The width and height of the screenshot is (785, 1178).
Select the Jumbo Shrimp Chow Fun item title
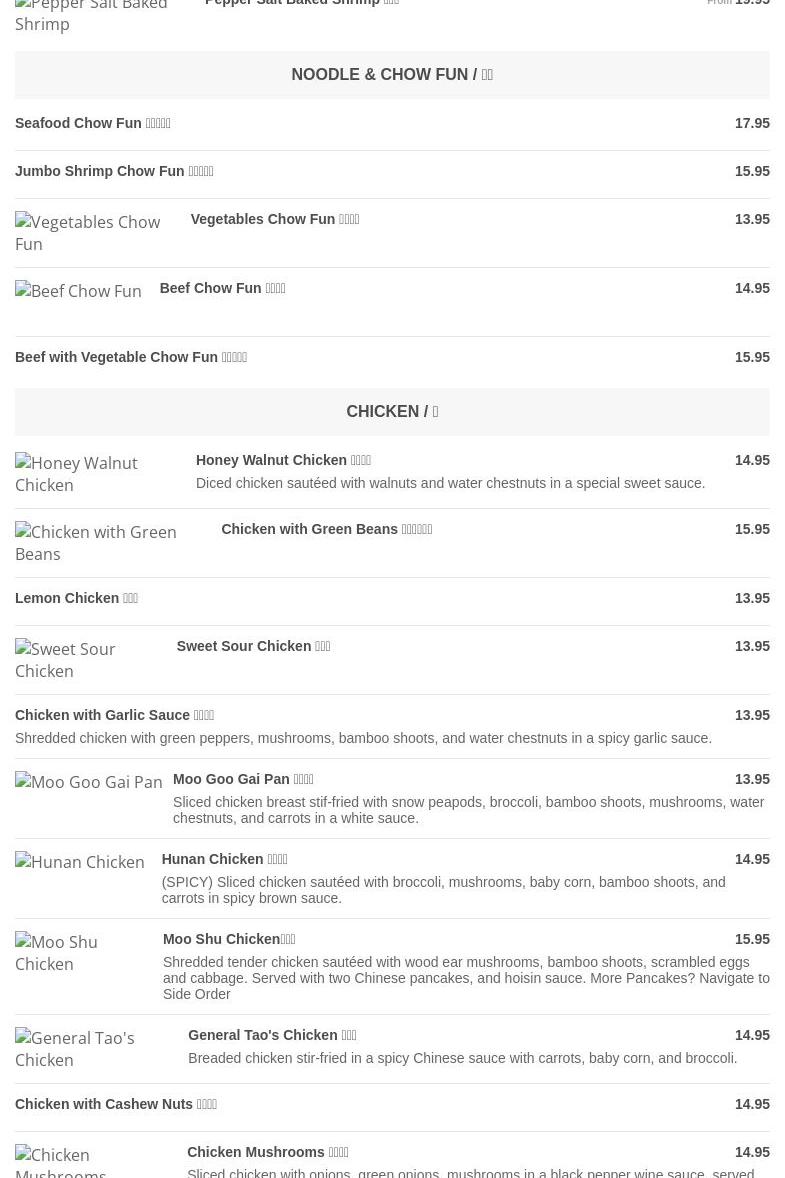(114, 171)
